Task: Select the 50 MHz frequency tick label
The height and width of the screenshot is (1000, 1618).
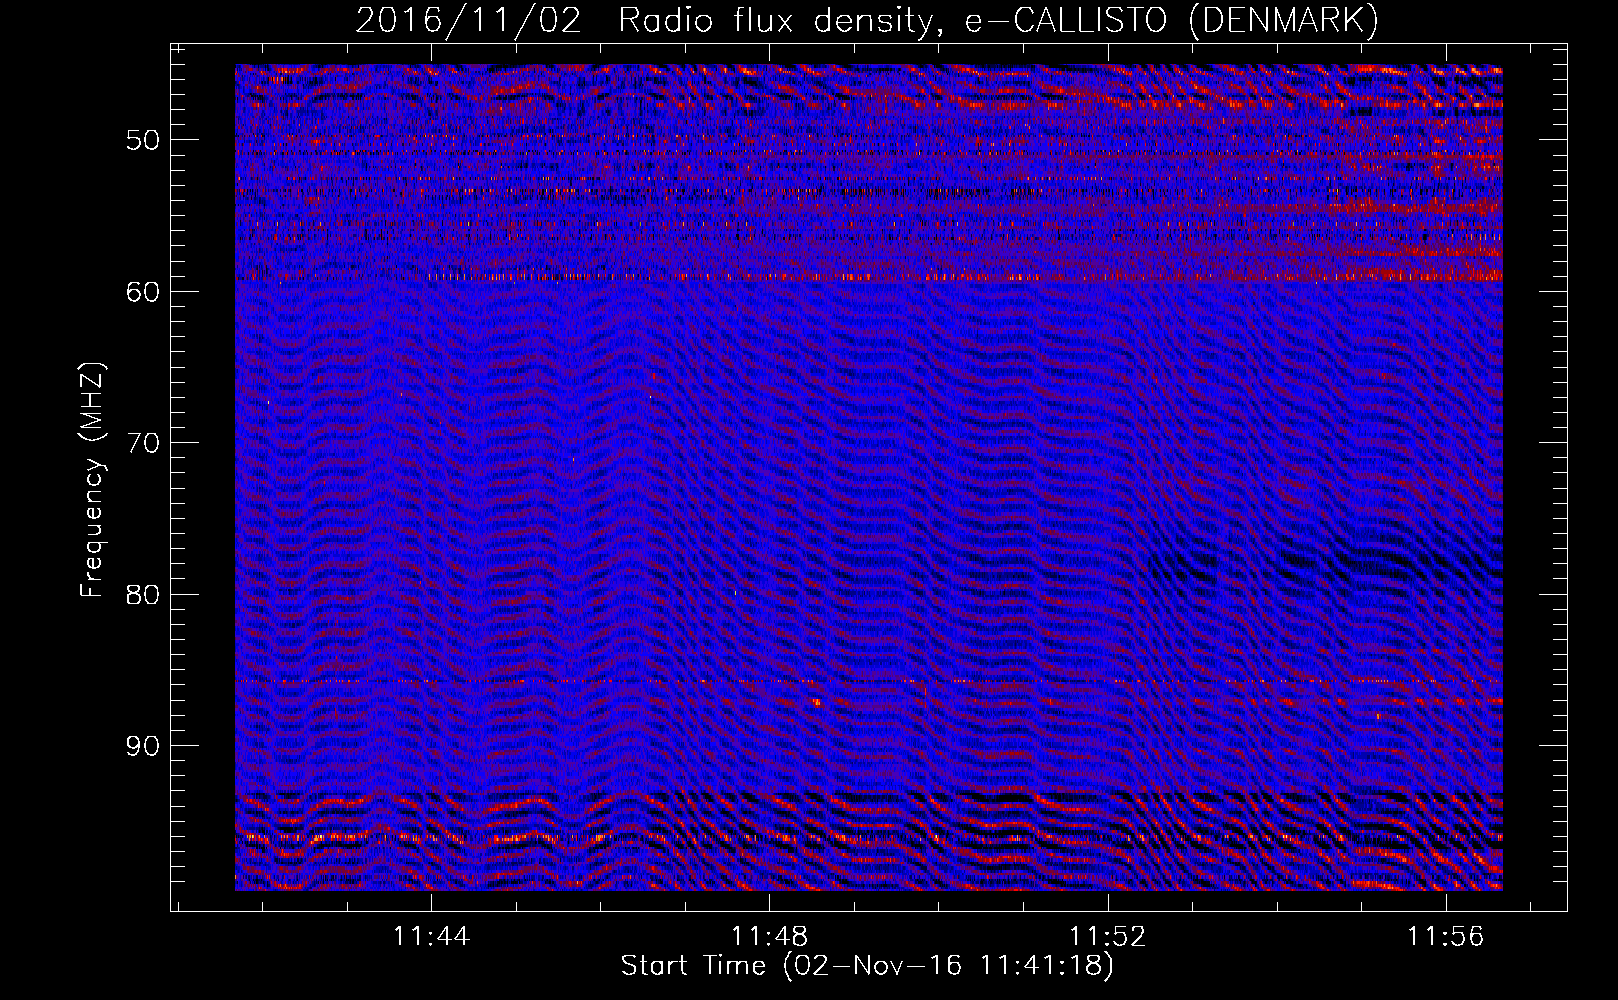Action: (143, 140)
